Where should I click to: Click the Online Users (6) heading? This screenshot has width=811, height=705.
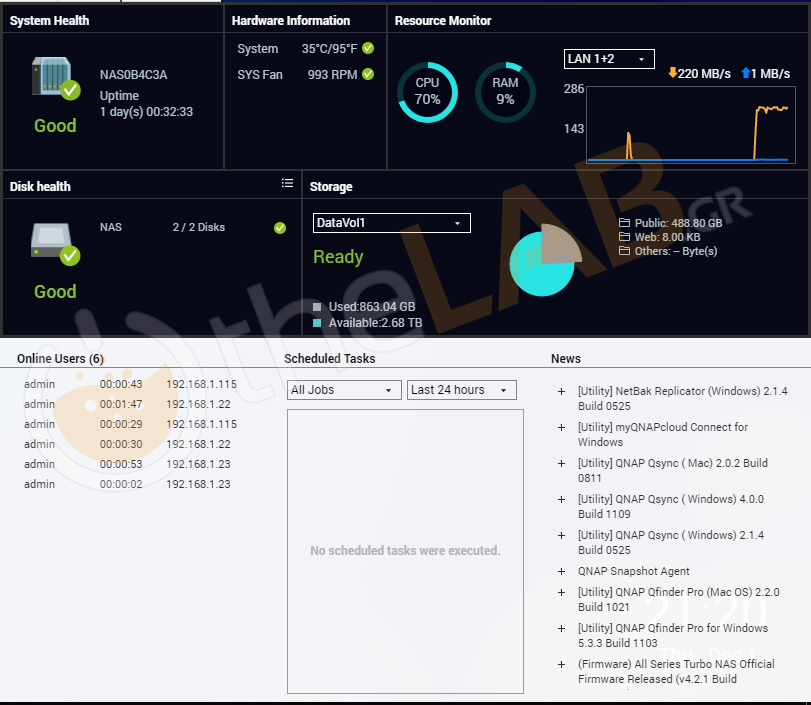pyautogui.click(x=60, y=358)
